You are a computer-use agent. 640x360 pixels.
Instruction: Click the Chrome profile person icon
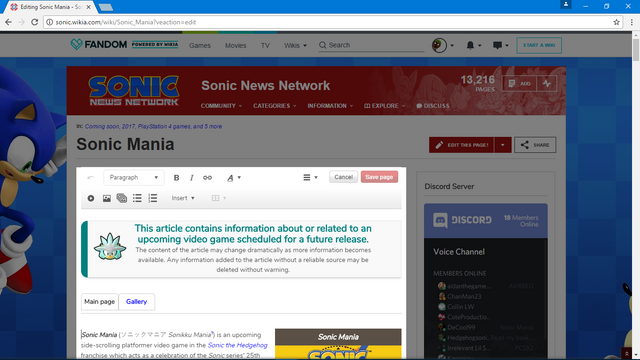tap(566, 4)
